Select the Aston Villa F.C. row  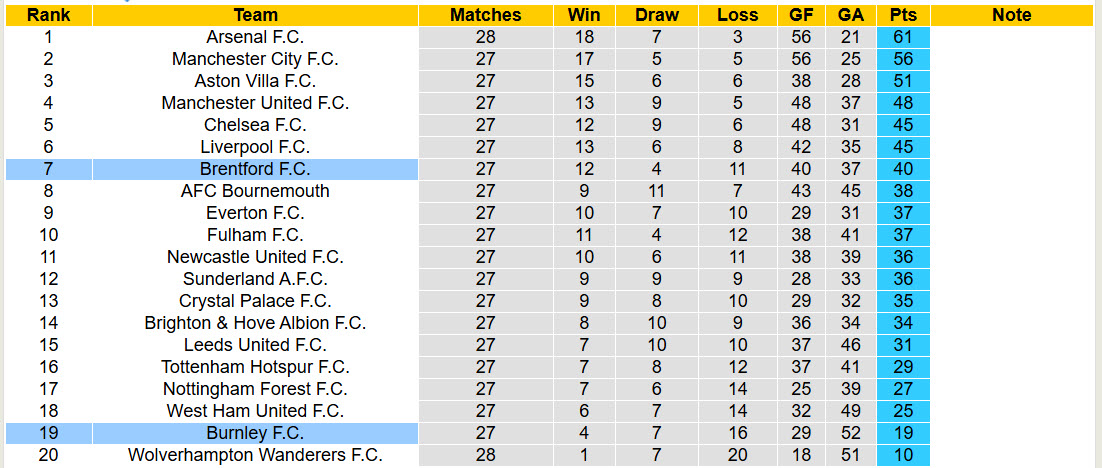click(255, 81)
